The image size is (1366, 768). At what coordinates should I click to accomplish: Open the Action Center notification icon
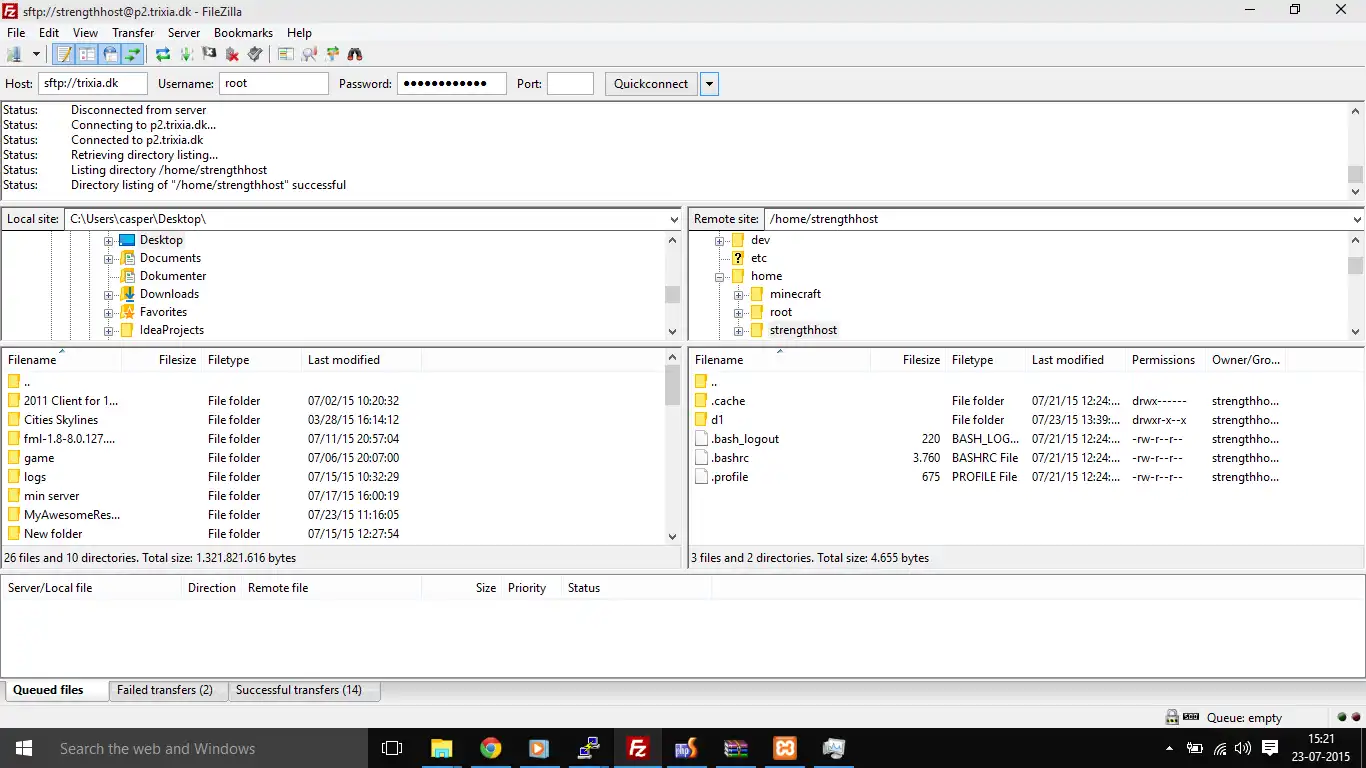point(1270,748)
